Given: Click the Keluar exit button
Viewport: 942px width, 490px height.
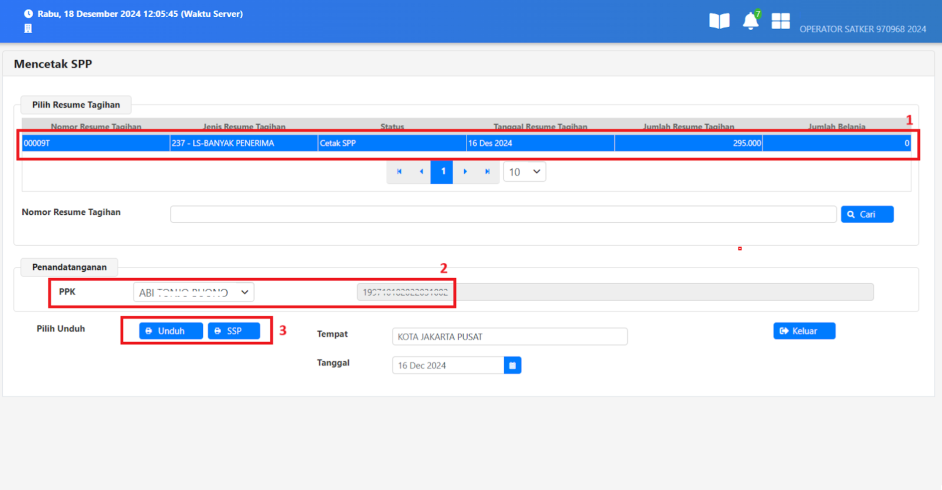Looking at the screenshot, I should click(x=804, y=331).
